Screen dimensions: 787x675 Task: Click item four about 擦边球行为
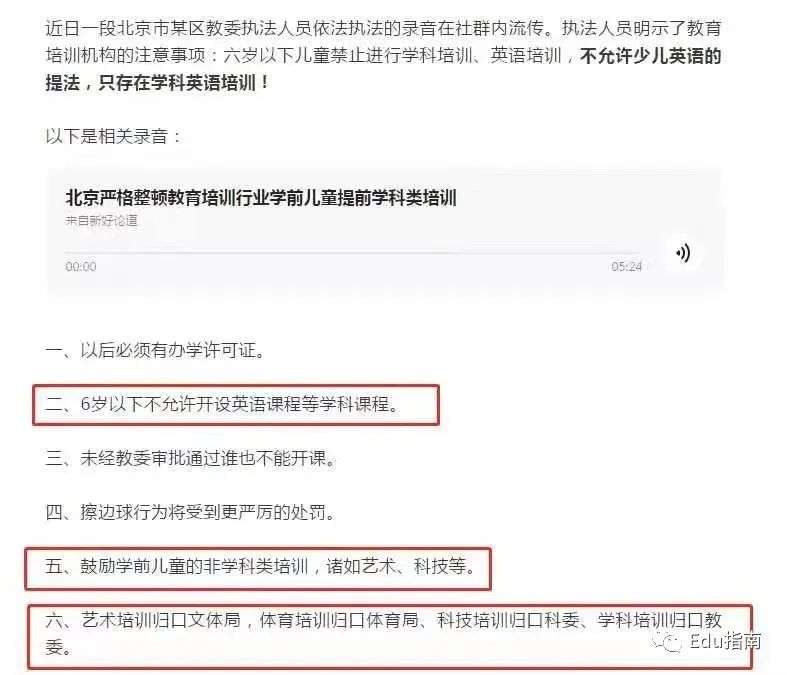(191, 512)
